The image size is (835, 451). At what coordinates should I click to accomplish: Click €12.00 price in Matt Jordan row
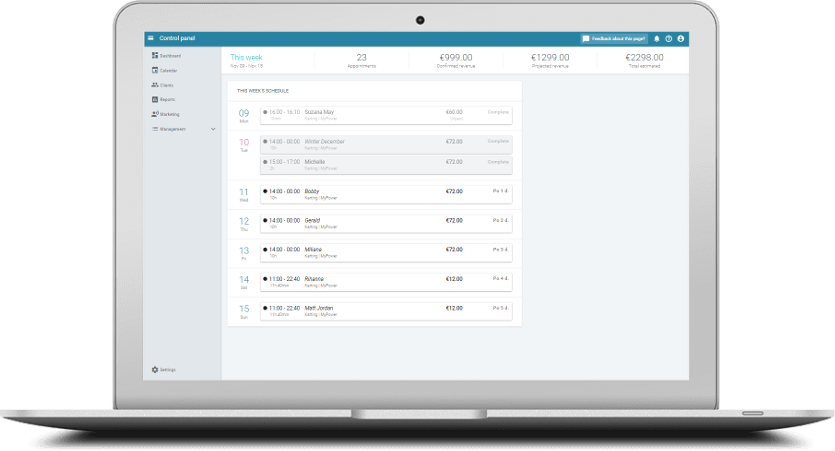(x=454, y=308)
